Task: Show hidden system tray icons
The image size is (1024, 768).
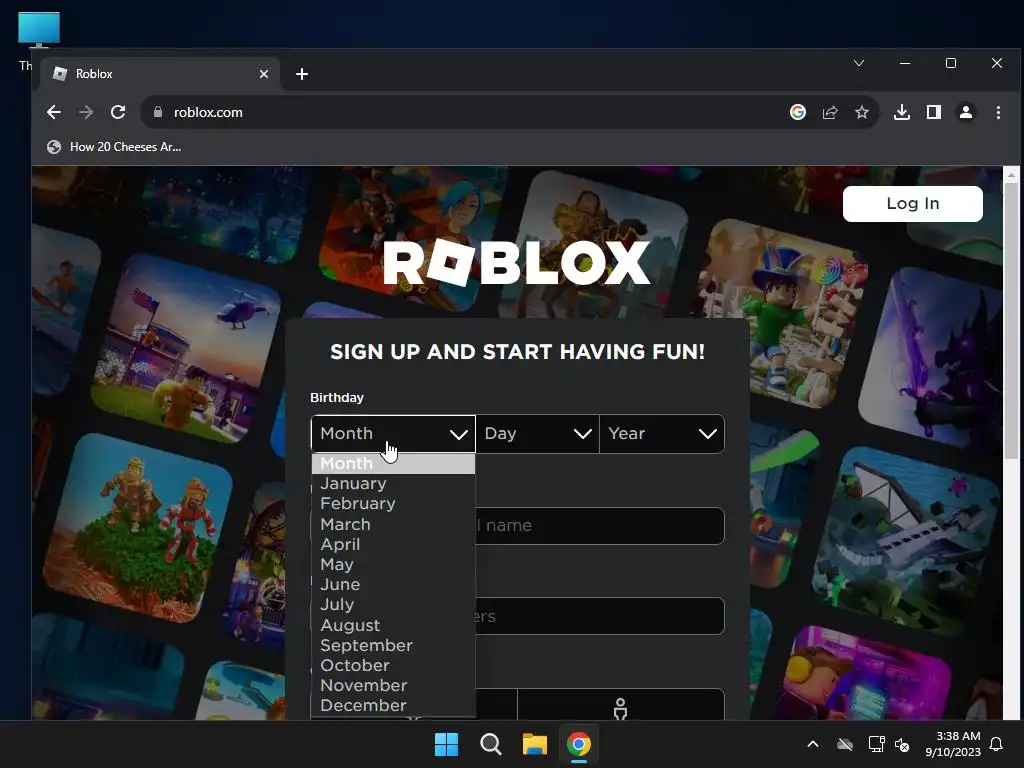Action: pos(813,744)
